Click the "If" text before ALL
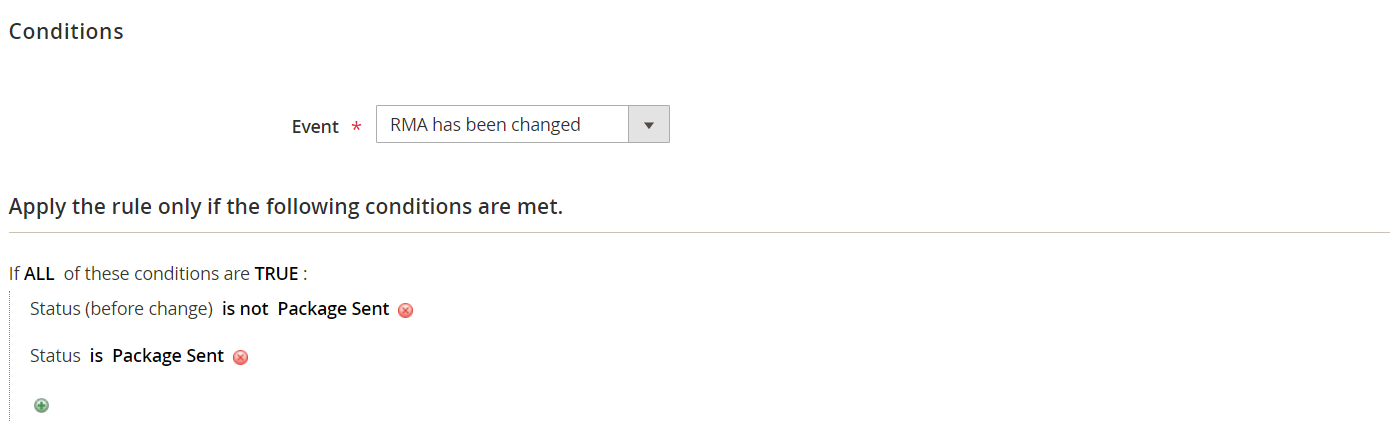Viewport: 1390px width, 429px height. coord(15,273)
